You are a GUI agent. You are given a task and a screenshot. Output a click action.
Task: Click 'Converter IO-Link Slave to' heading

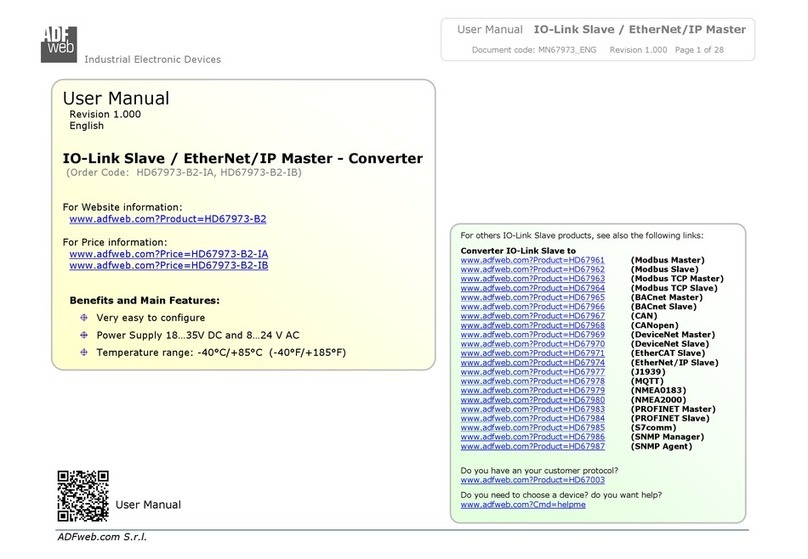(518, 251)
